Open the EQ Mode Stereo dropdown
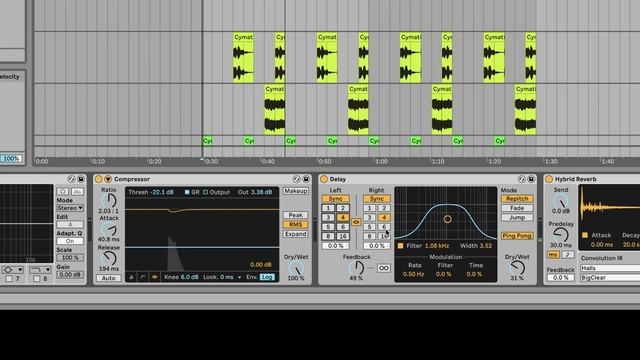This screenshot has height=360, width=640. click(x=70, y=208)
